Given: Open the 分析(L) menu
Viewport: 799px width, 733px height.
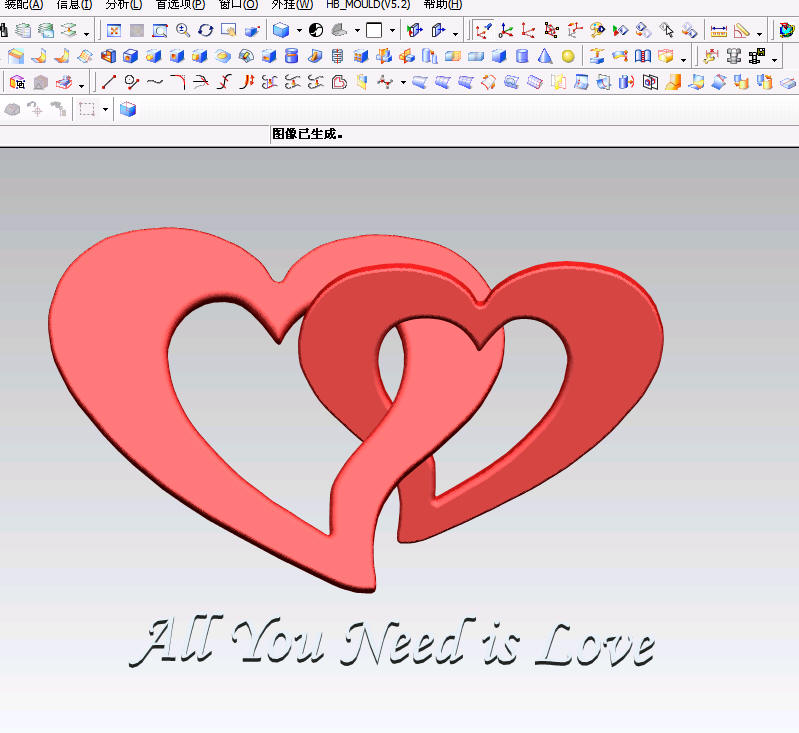Looking at the screenshot, I should (x=124, y=5).
